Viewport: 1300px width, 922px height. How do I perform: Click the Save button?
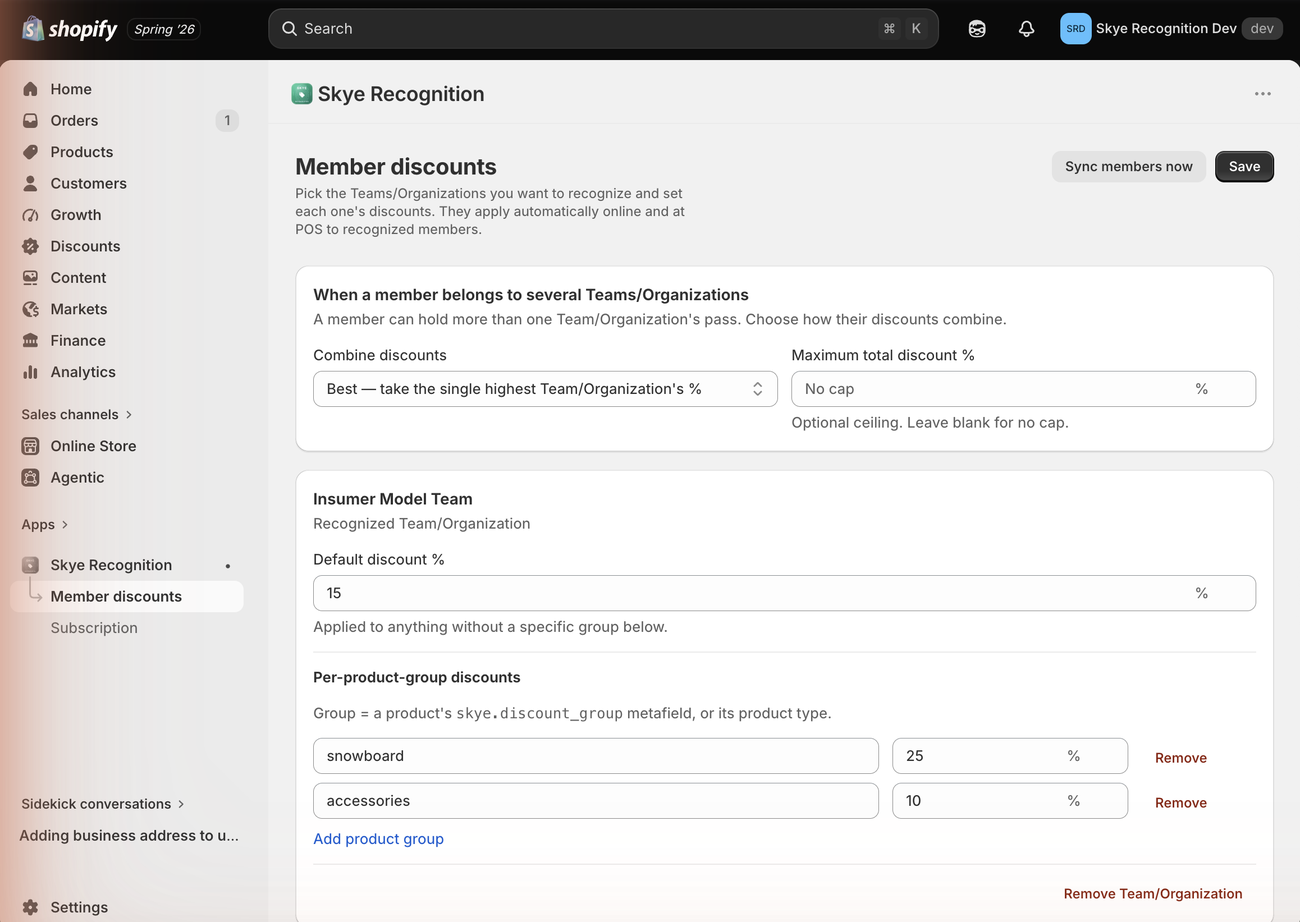(1244, 167)
